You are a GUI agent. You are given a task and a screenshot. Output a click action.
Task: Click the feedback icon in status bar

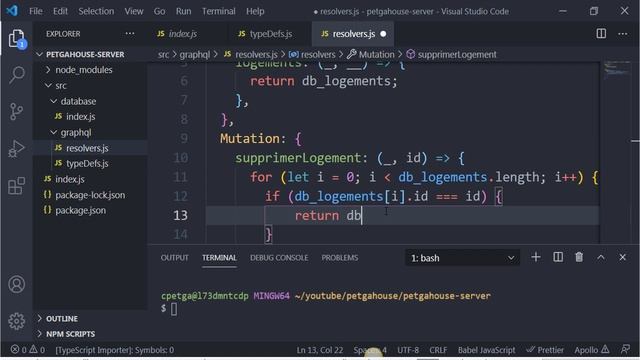click(625, 349)
